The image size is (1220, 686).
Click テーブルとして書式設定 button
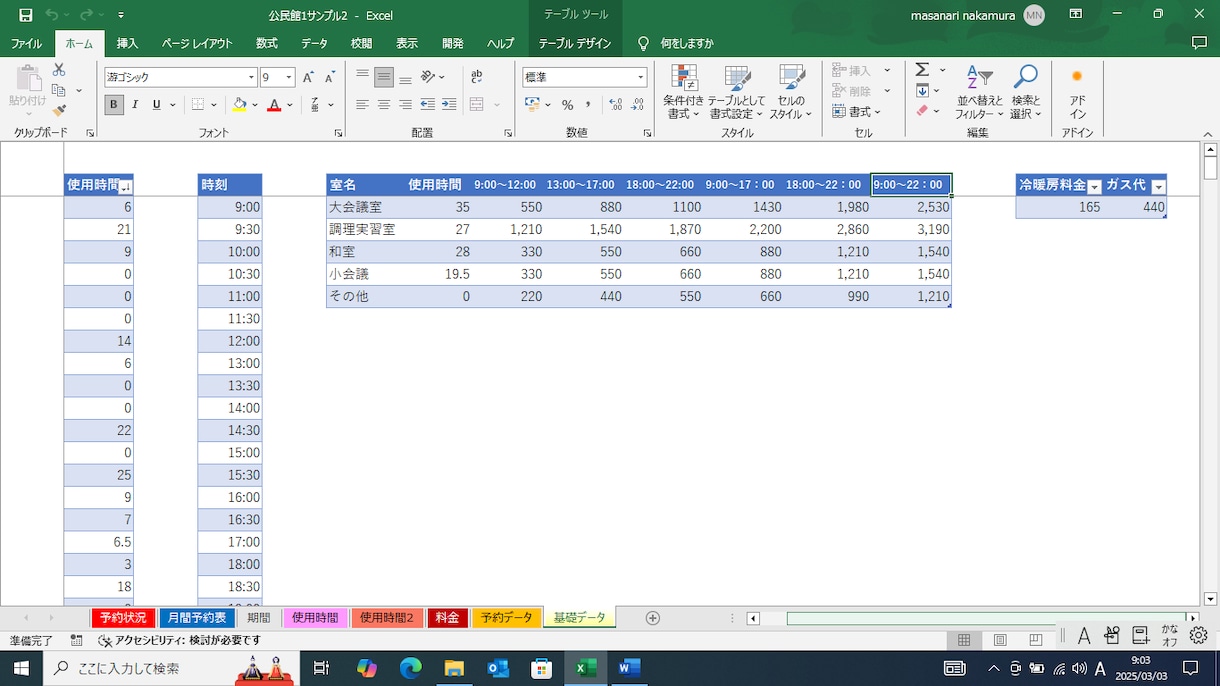737,93
